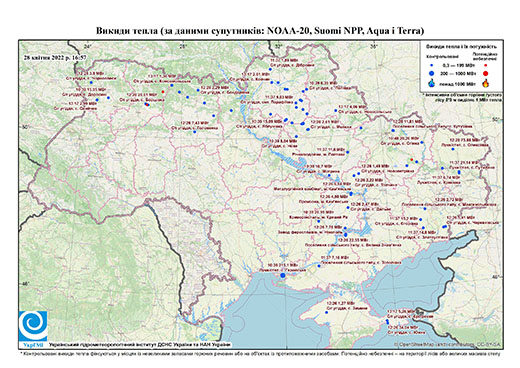This screenshot has height=368, width=520.
Task: Click the large blue circle in legend
Action: (432, 74)
